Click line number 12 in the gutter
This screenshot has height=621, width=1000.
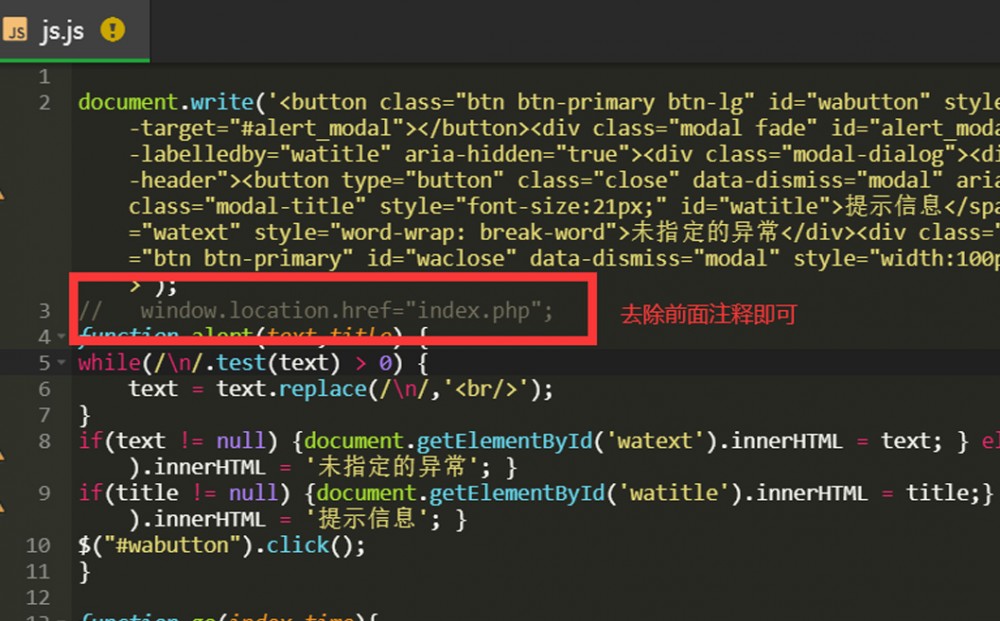38,598
